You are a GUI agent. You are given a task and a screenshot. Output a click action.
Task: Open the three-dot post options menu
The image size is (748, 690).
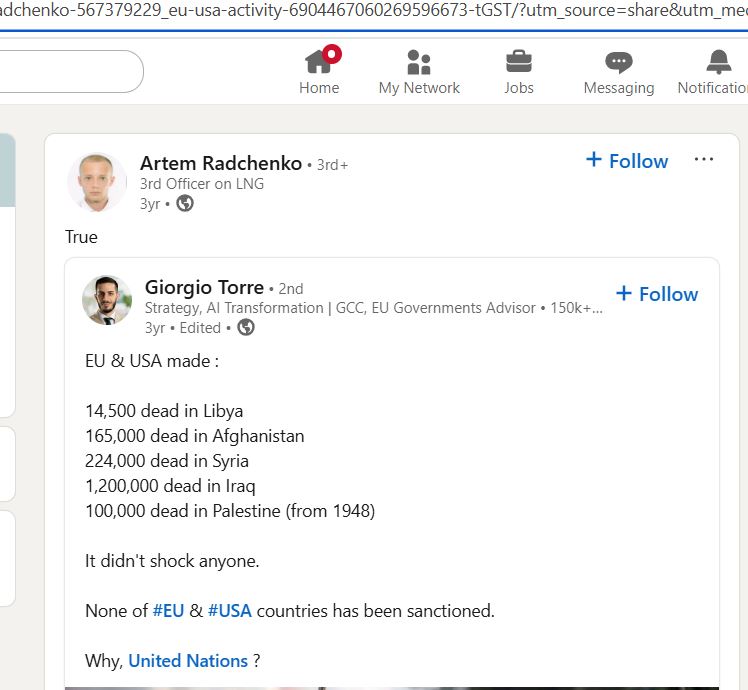[x=704, y=159]
